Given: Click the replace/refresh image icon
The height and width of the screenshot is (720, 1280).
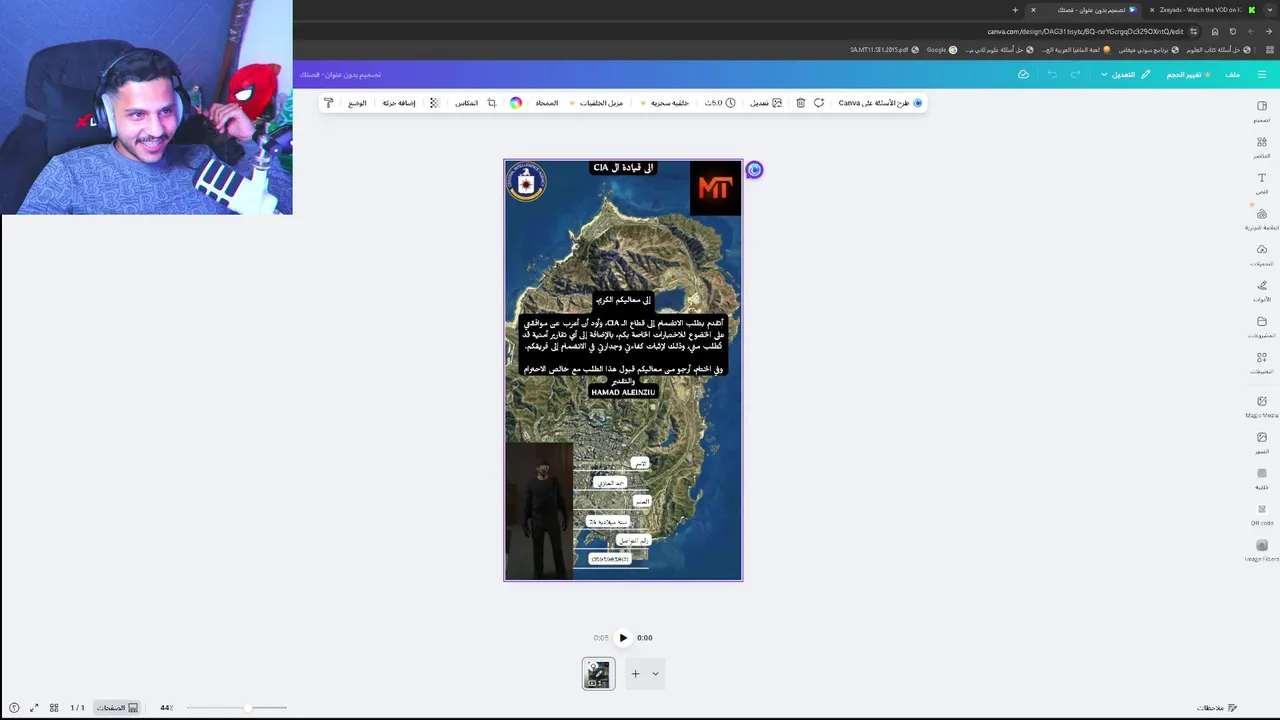Looking at the screenshot, I should (x=819, y=103).
